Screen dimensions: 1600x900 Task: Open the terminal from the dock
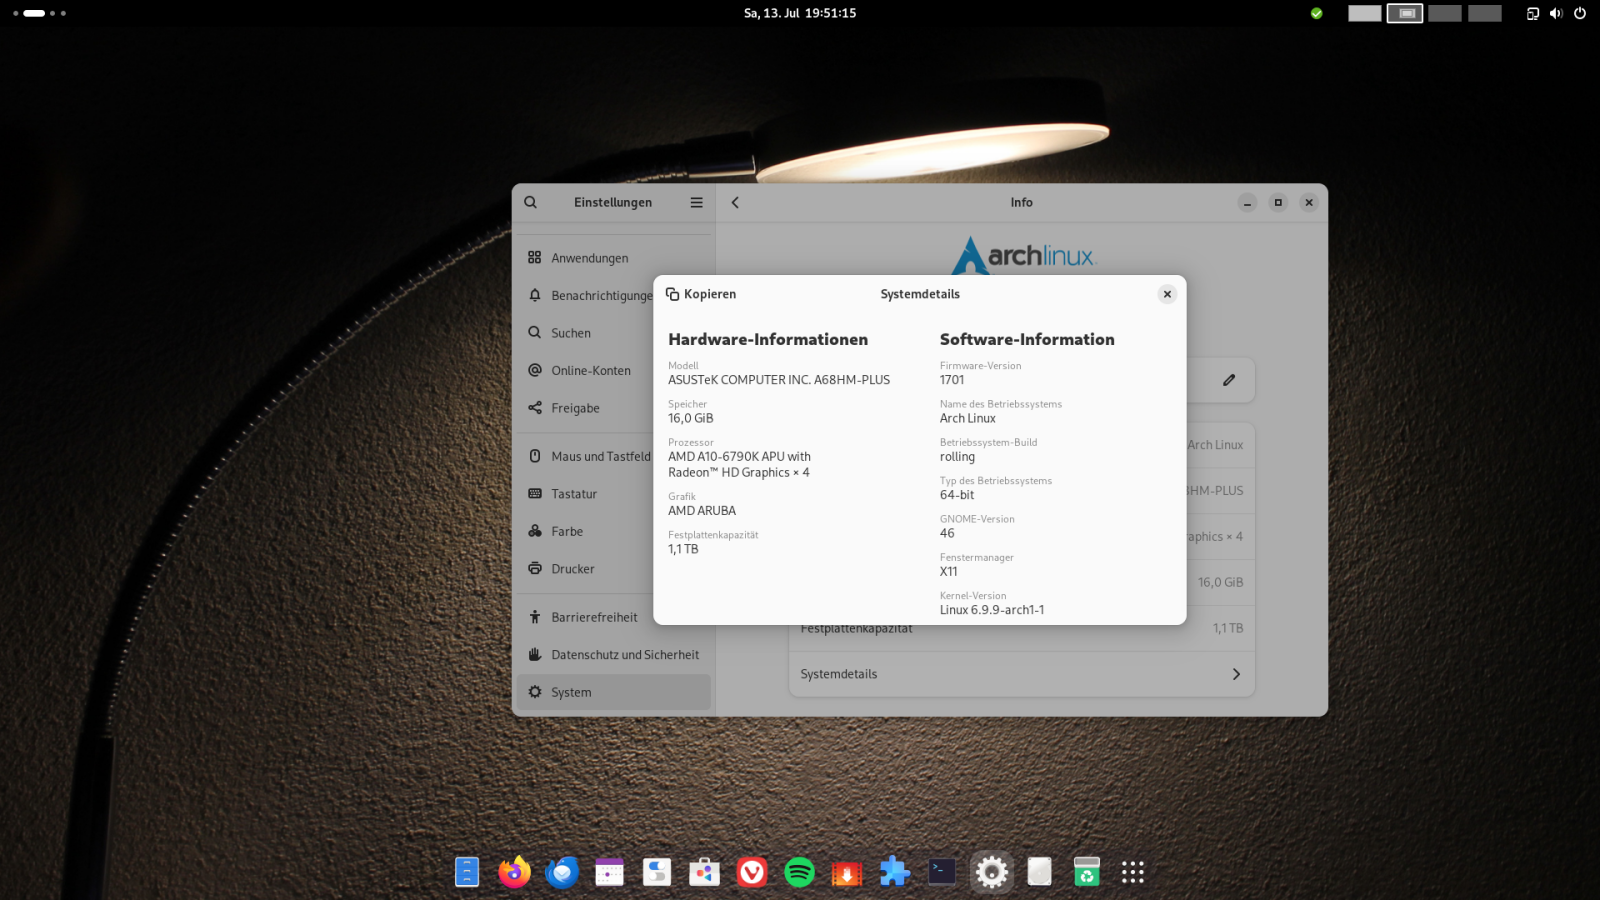[x=941, y=872]
